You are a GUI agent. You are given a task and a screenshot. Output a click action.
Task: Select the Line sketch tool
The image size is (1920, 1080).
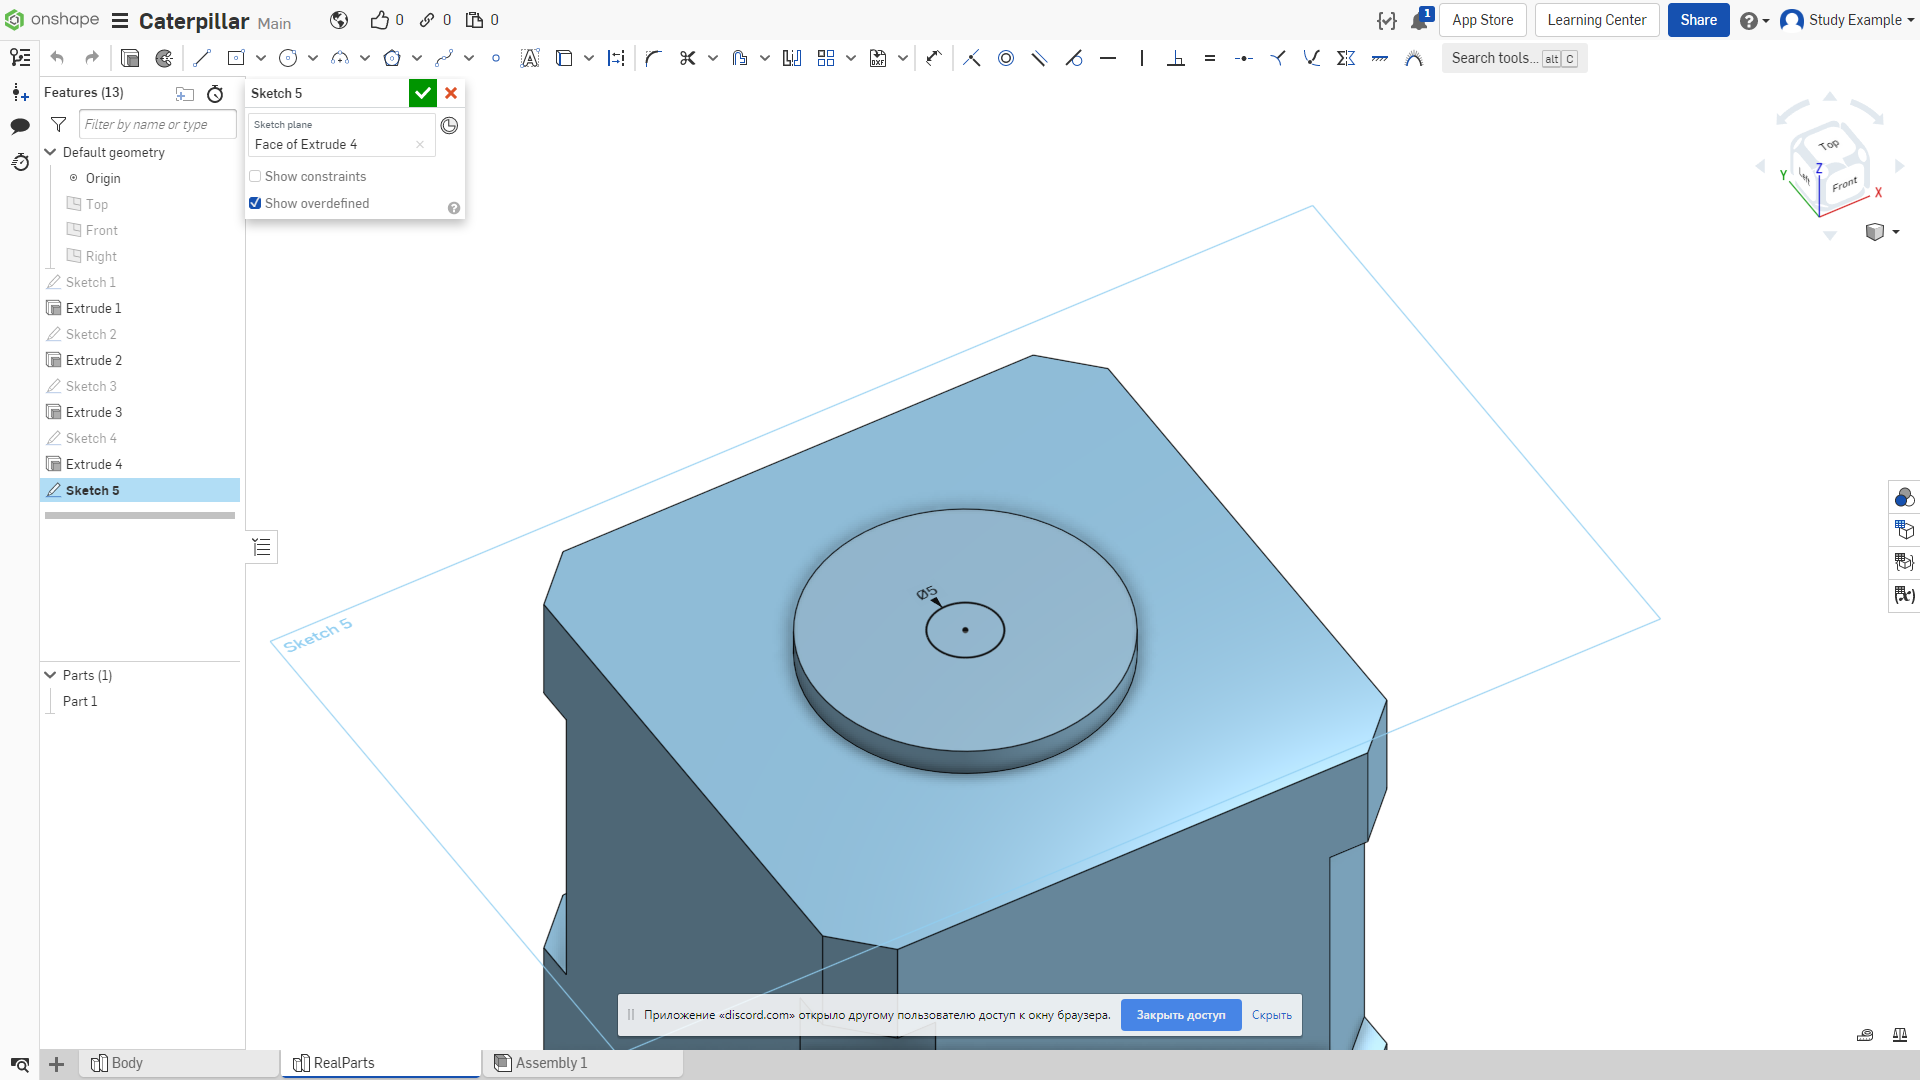tap(202, 58)
